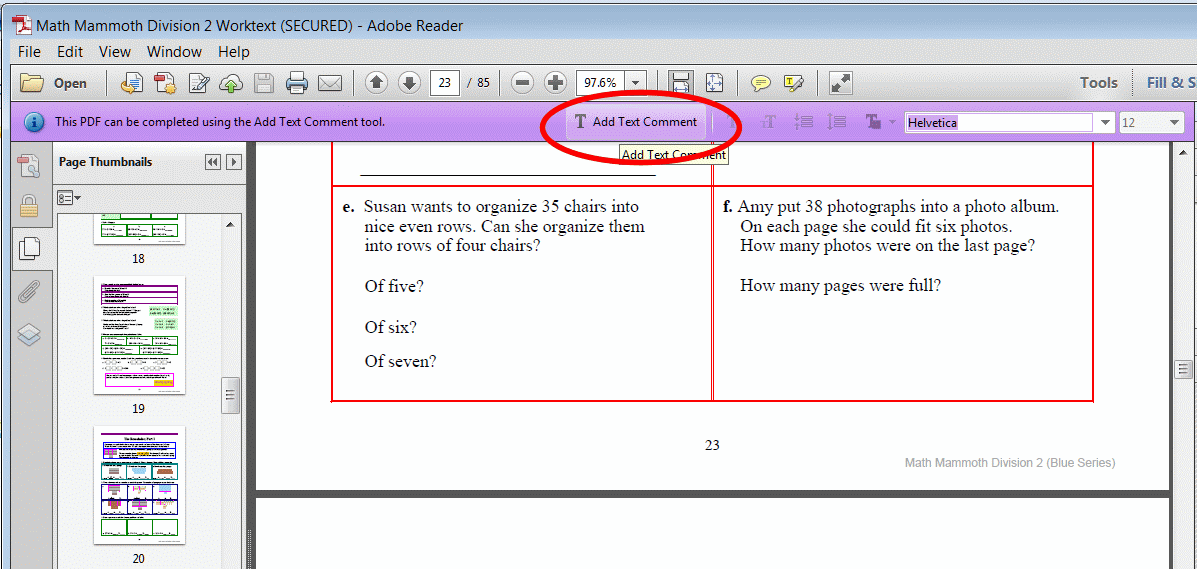Go to next page with down arrow
1197x569 pixels.
pyautogui.click(x=409, y=83)
